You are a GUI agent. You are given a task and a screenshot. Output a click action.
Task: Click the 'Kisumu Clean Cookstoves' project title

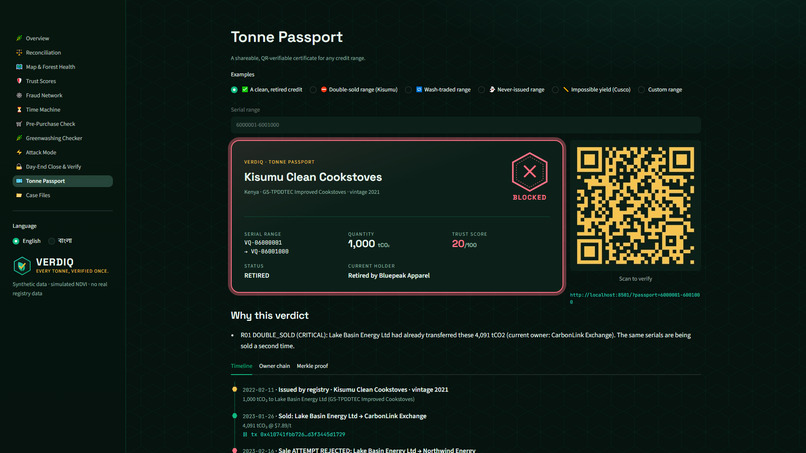point(313,177)
